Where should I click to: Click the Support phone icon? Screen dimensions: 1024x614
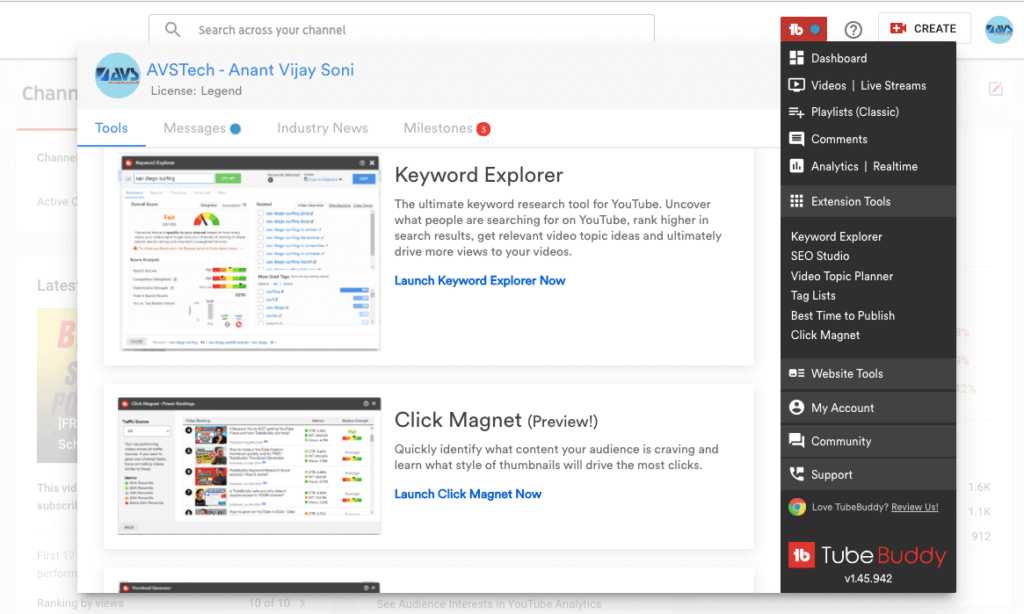tap(797, 474)
